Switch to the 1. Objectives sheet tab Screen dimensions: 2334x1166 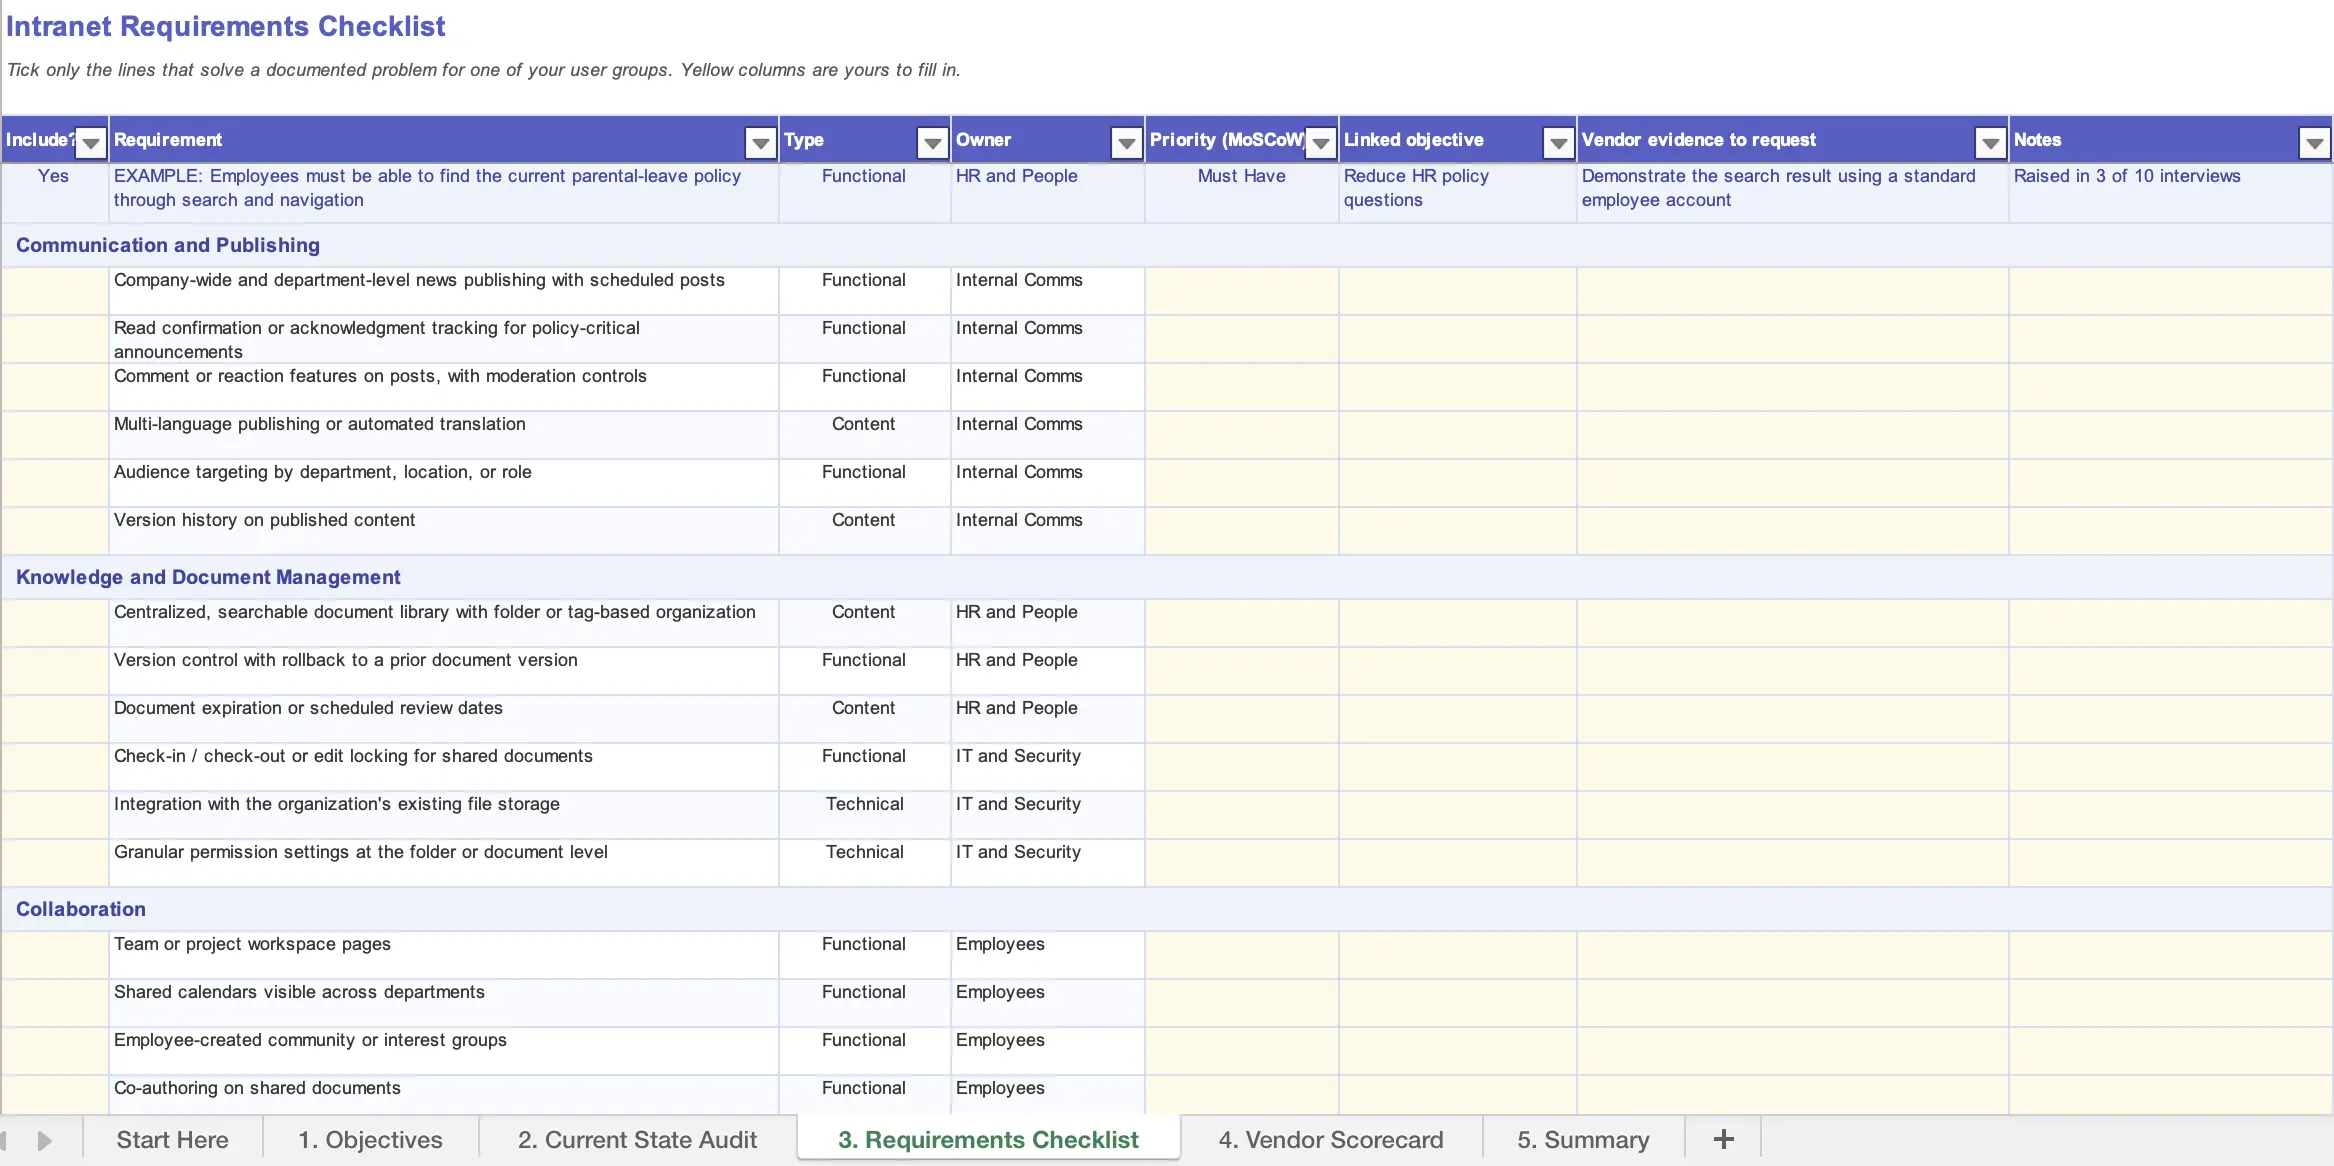(370, 1140)
